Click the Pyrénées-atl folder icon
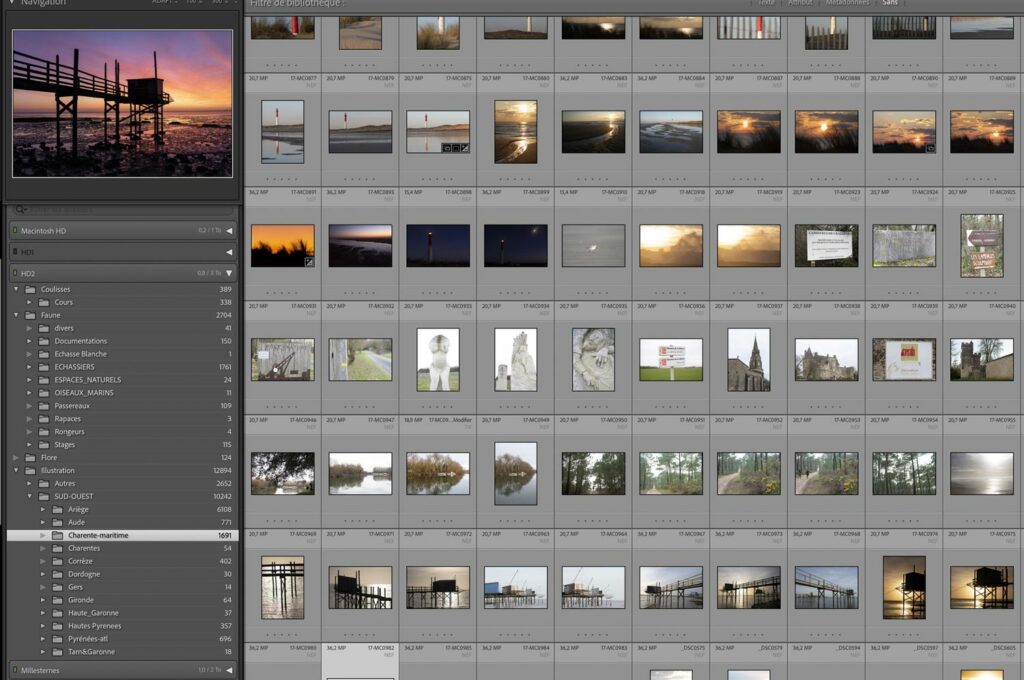The image size is (1024, 680). [57, 639]
